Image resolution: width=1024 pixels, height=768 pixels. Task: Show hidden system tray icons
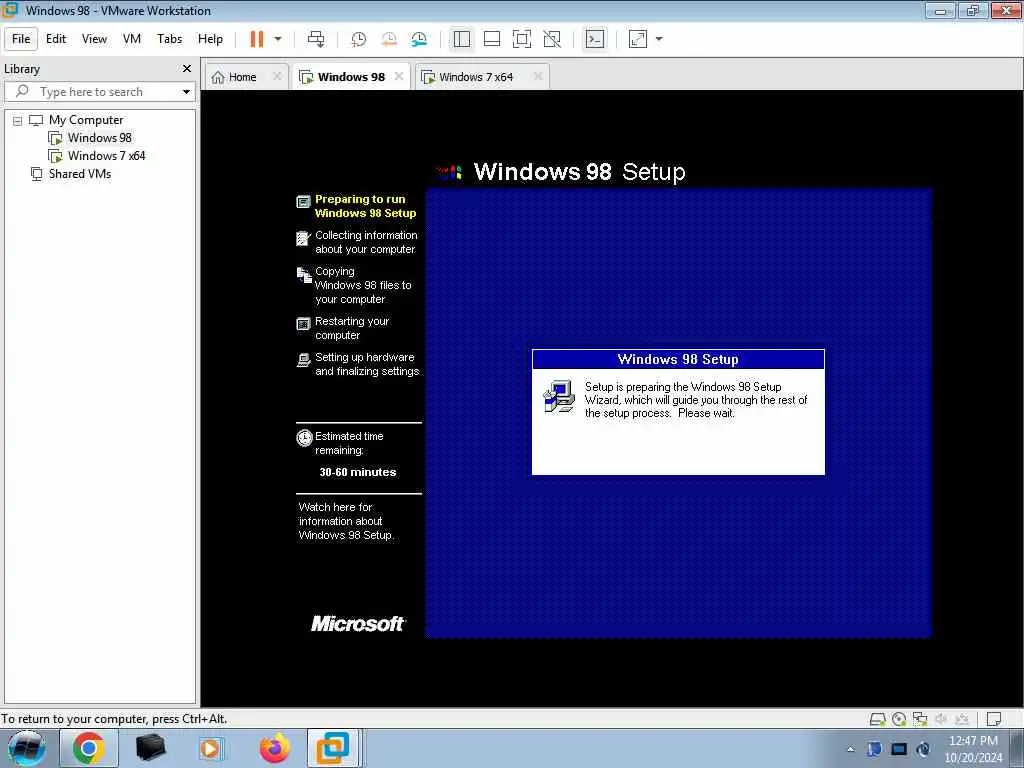point(850,750)
